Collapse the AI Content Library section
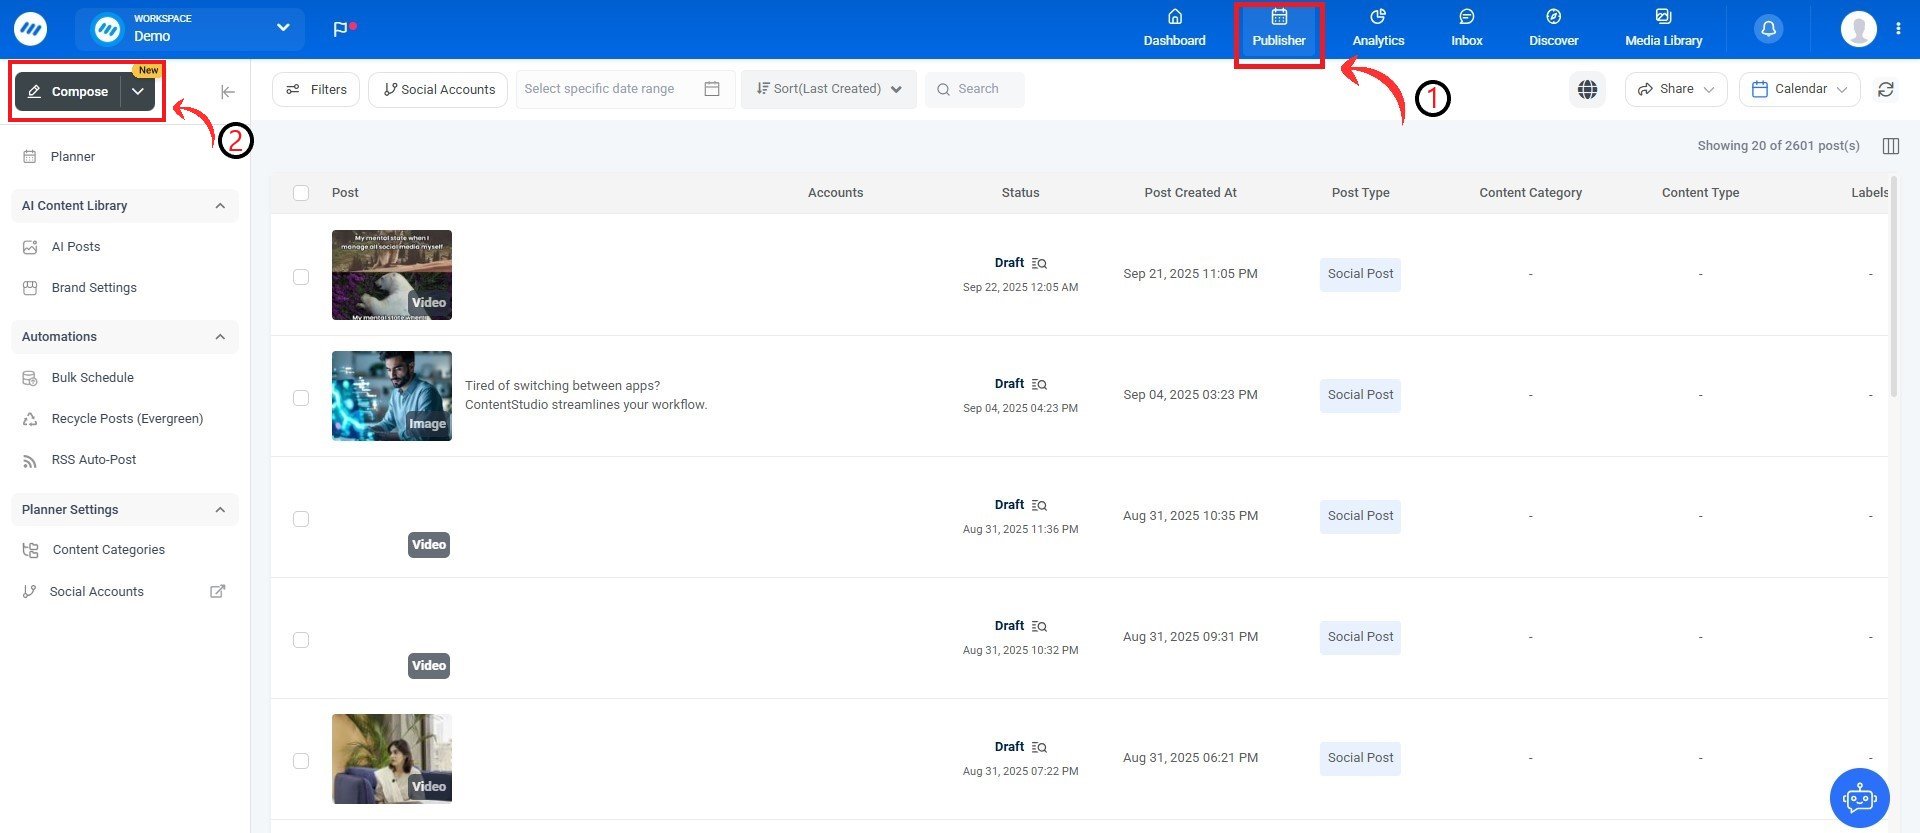The image size is (1920, 833). pos(220,206)
